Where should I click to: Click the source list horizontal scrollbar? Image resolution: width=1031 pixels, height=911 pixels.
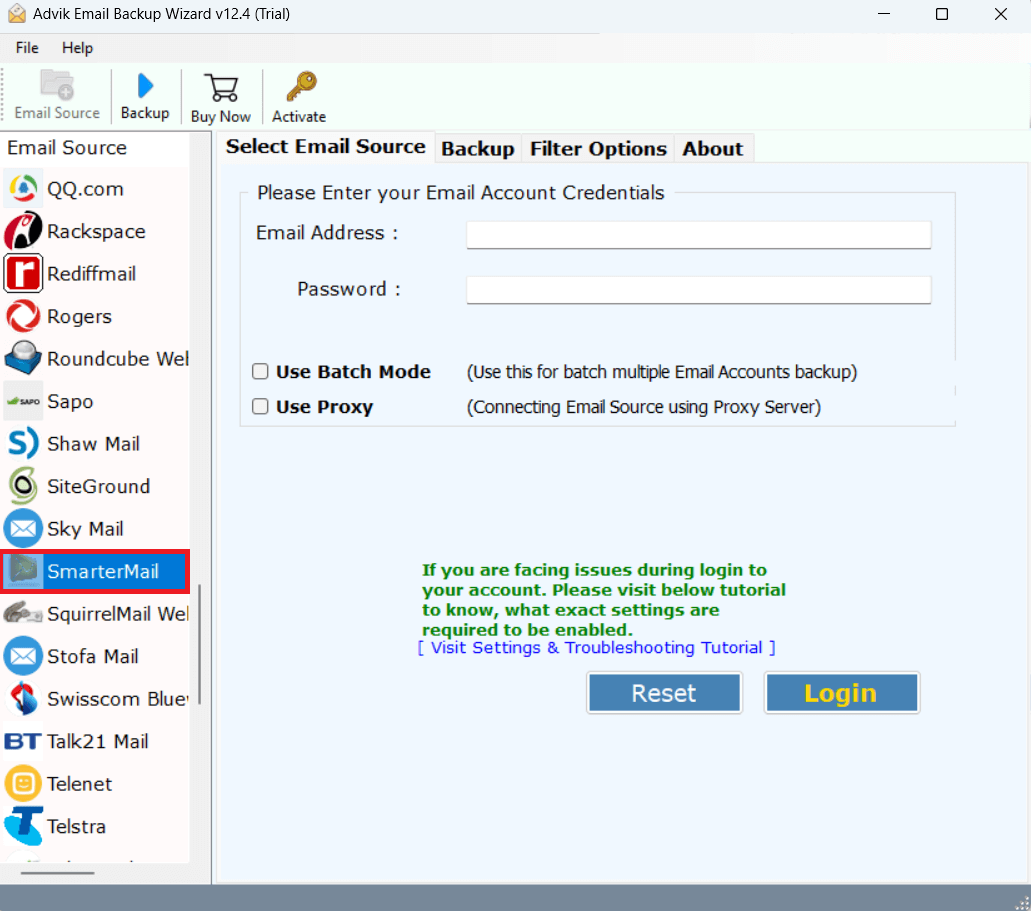58,873
